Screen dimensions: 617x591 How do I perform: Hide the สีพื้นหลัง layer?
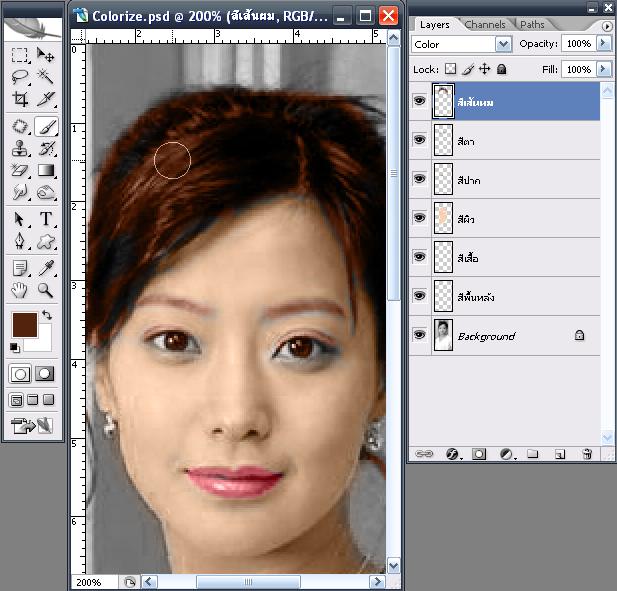pos(419,296)
